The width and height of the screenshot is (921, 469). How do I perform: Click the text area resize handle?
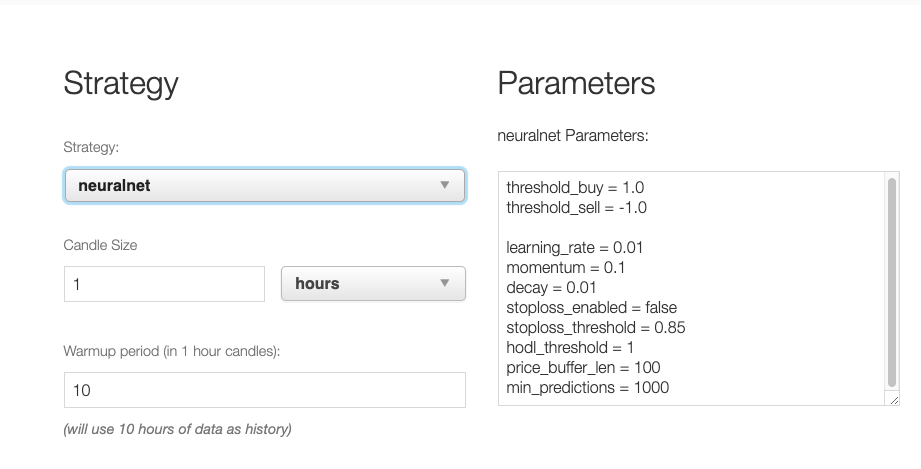coord(893,399)
